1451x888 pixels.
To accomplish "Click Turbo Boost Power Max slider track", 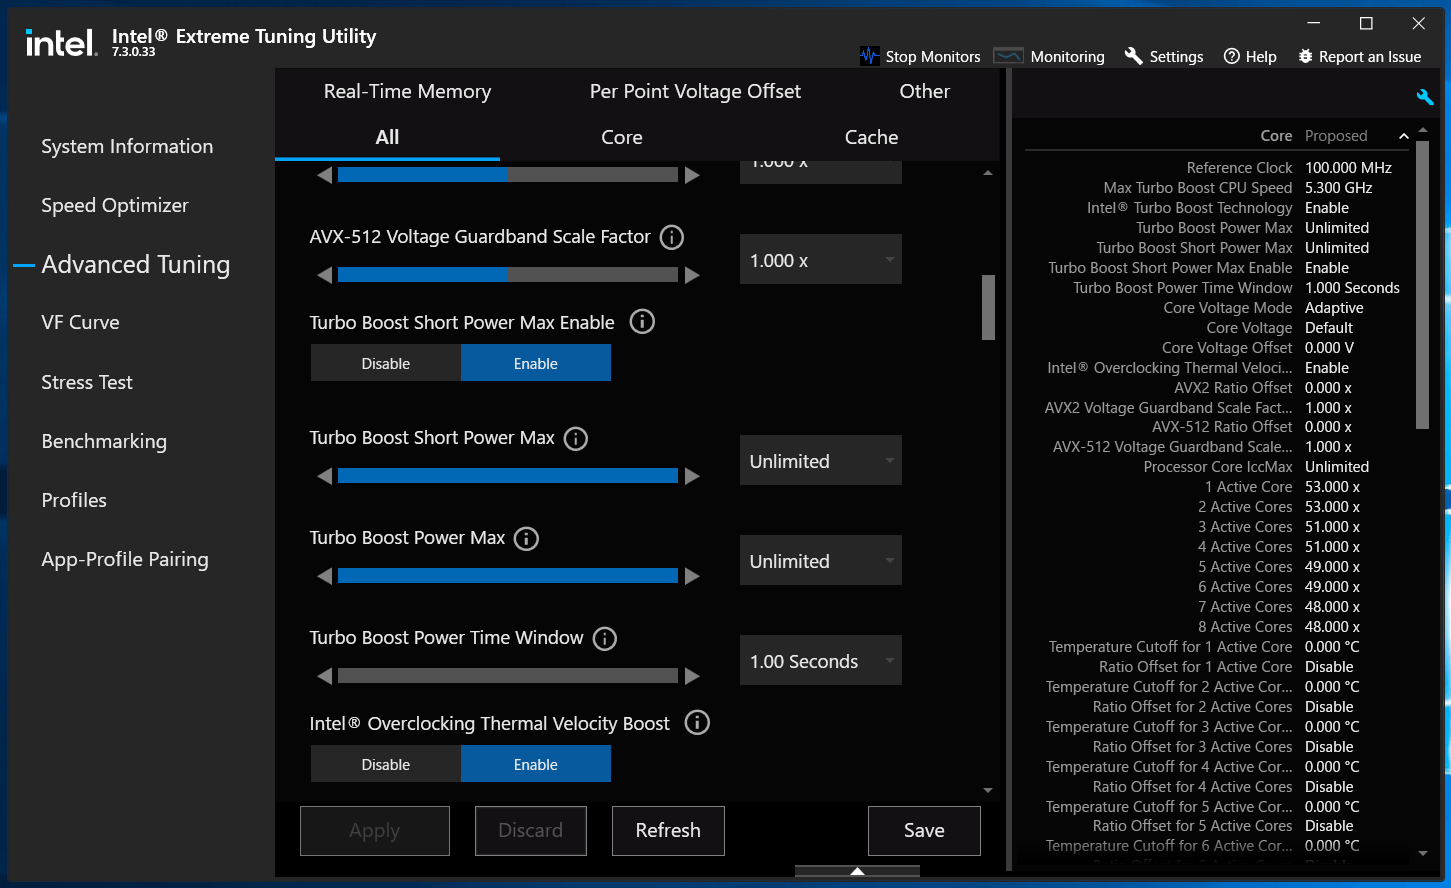I will (508, 576).
